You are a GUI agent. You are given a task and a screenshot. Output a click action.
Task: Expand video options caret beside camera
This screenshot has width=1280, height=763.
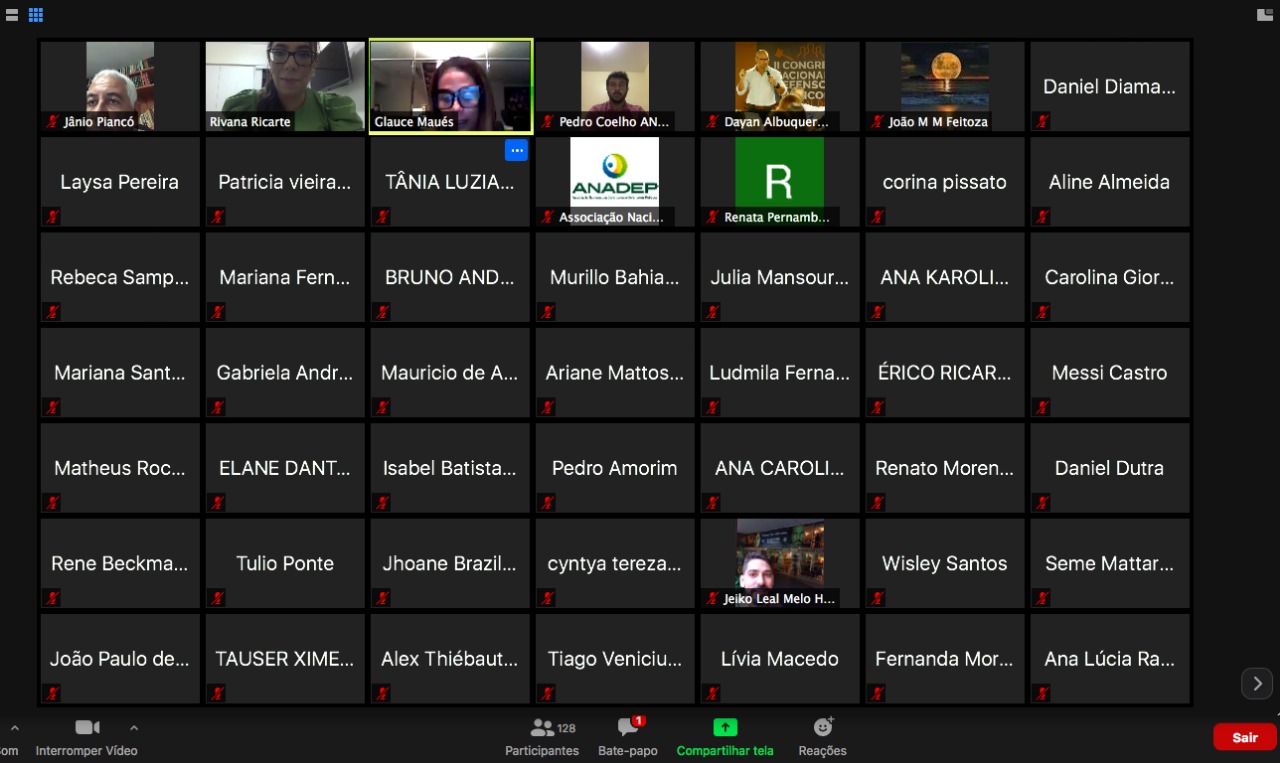pyautogui.click(x=134, y=728)
